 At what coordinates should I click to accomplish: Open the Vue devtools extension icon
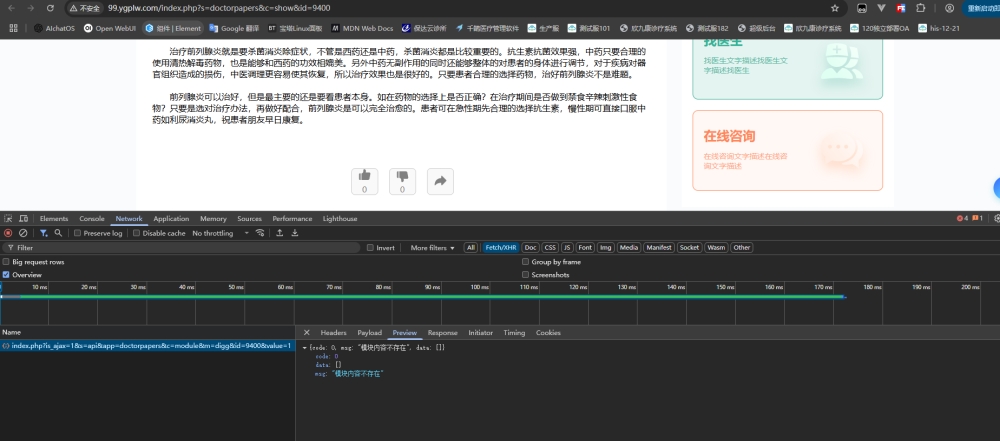[x=881, y=8]
